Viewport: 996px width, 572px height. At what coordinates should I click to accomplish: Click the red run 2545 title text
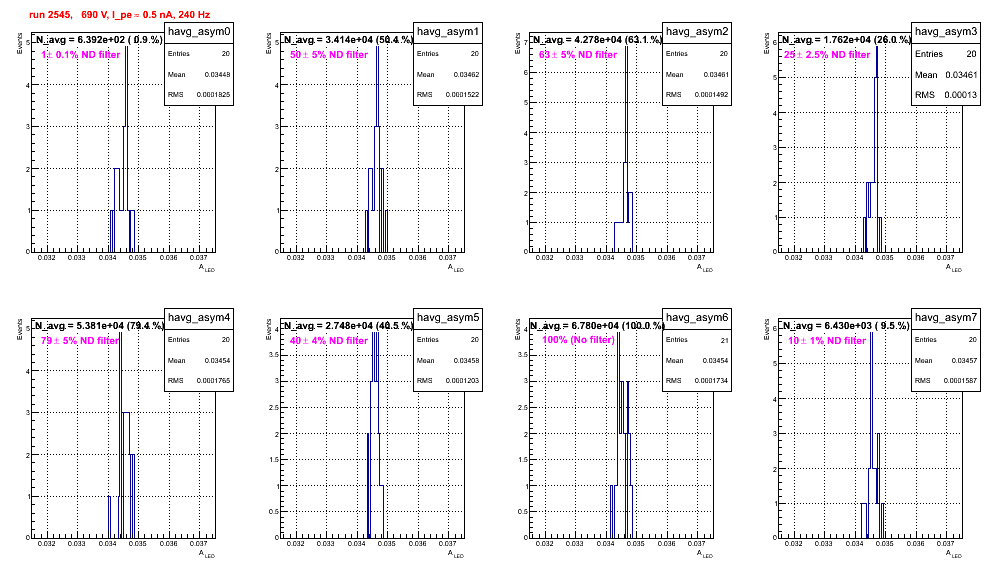[119, 15]
